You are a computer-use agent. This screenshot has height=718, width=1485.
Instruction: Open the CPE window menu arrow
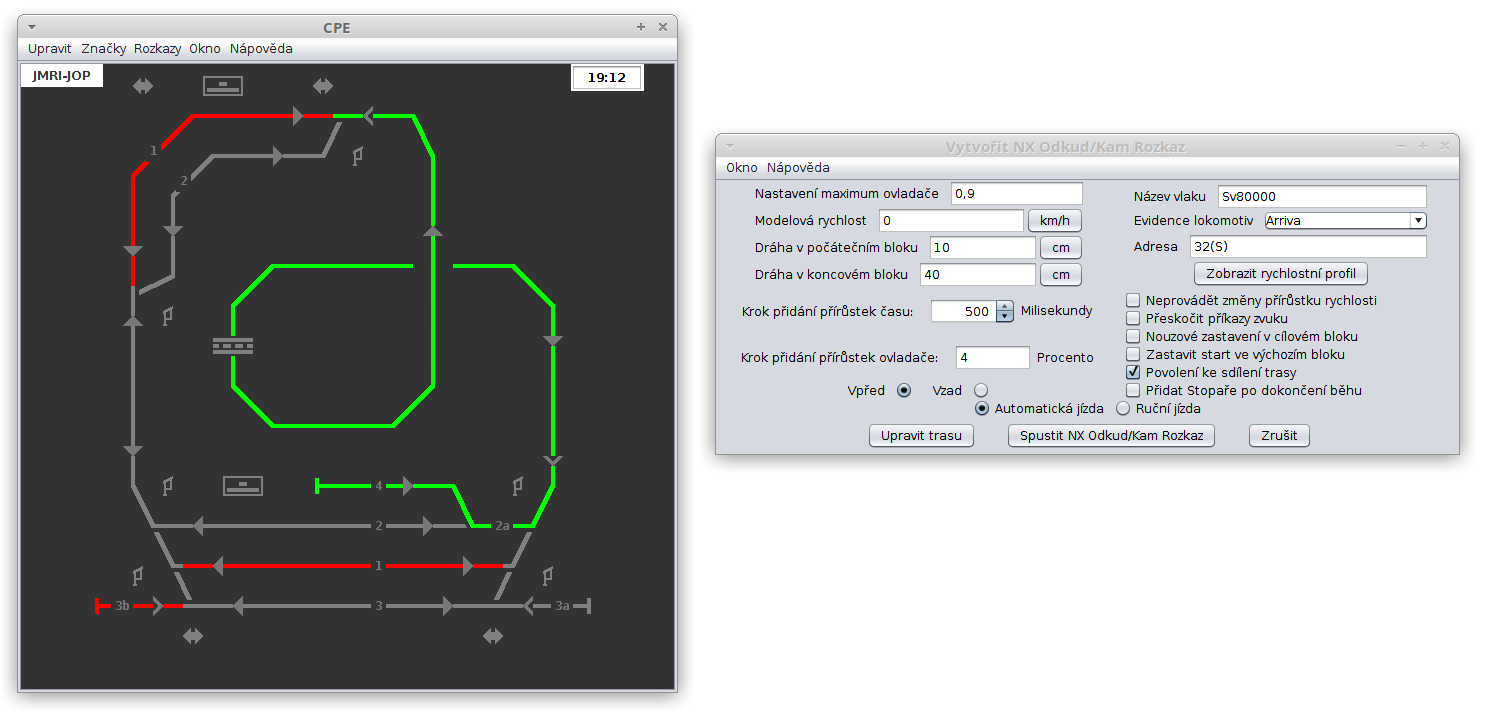[x=32, y=27]
